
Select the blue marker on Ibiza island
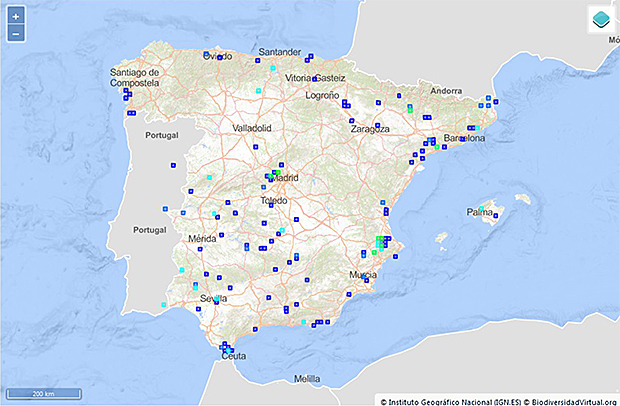[438, 237]
